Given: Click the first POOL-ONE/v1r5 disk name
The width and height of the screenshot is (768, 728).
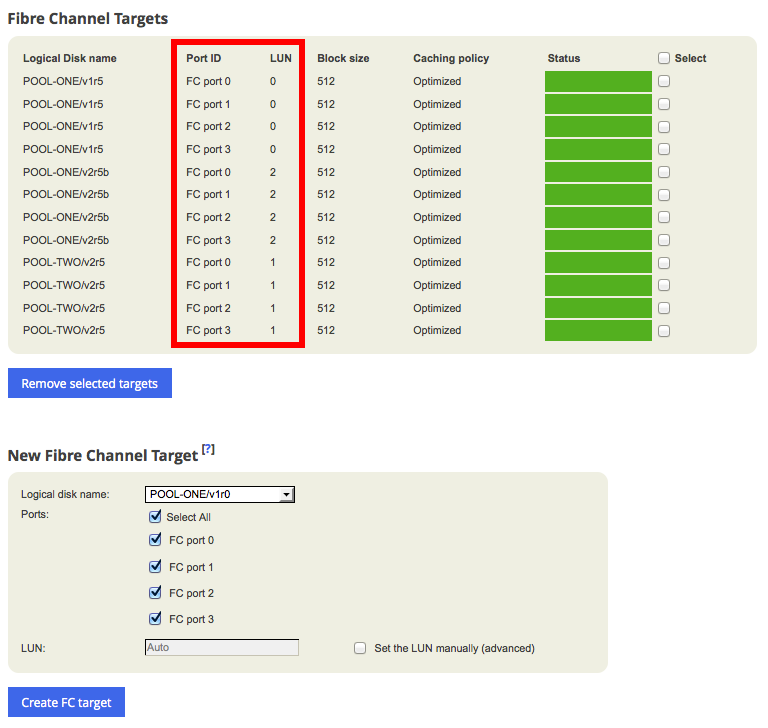Looking at the screenshot, I should click(63, 81).
